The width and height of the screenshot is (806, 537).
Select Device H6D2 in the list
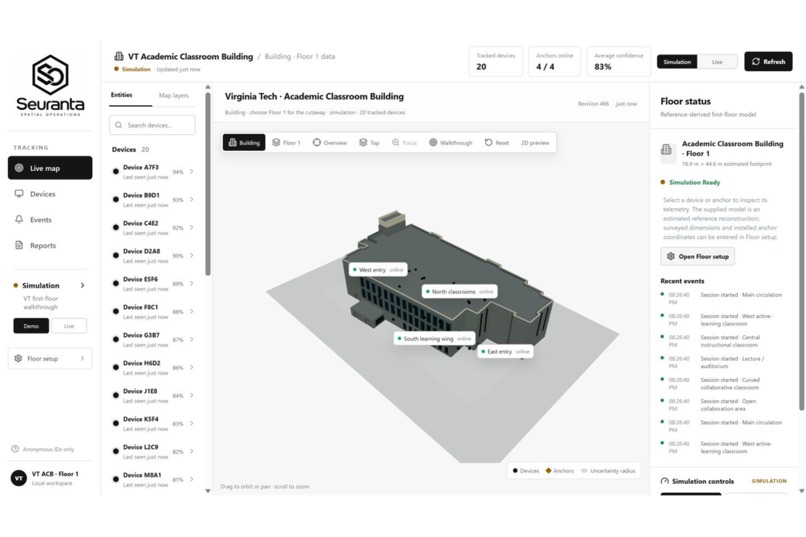click(x=153, y=367)
